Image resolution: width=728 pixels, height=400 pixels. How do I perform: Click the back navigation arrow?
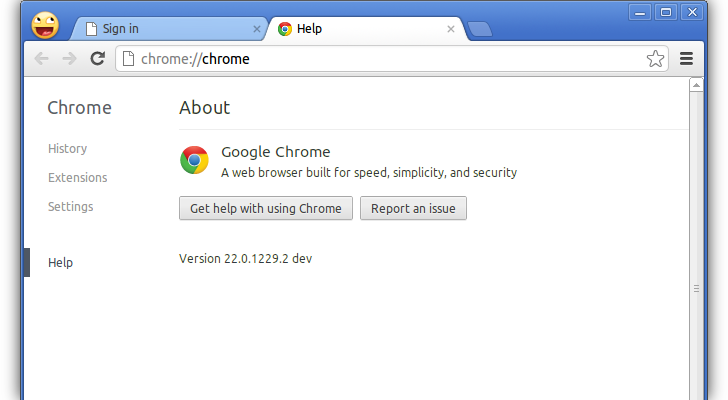pyautogui.click(x=41, y=59)
